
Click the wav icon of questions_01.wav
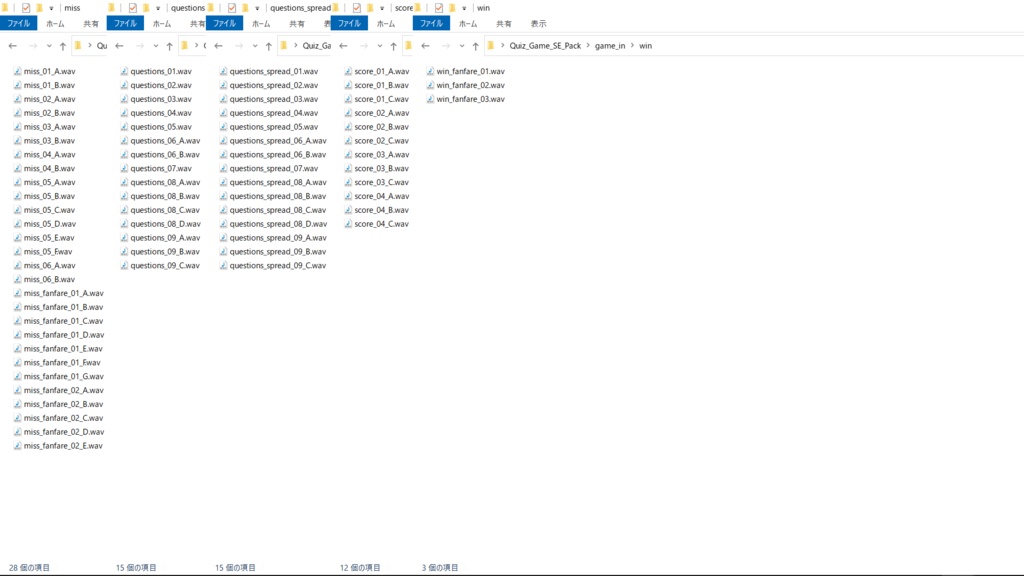pyautogui.click(x=124, y=71)
